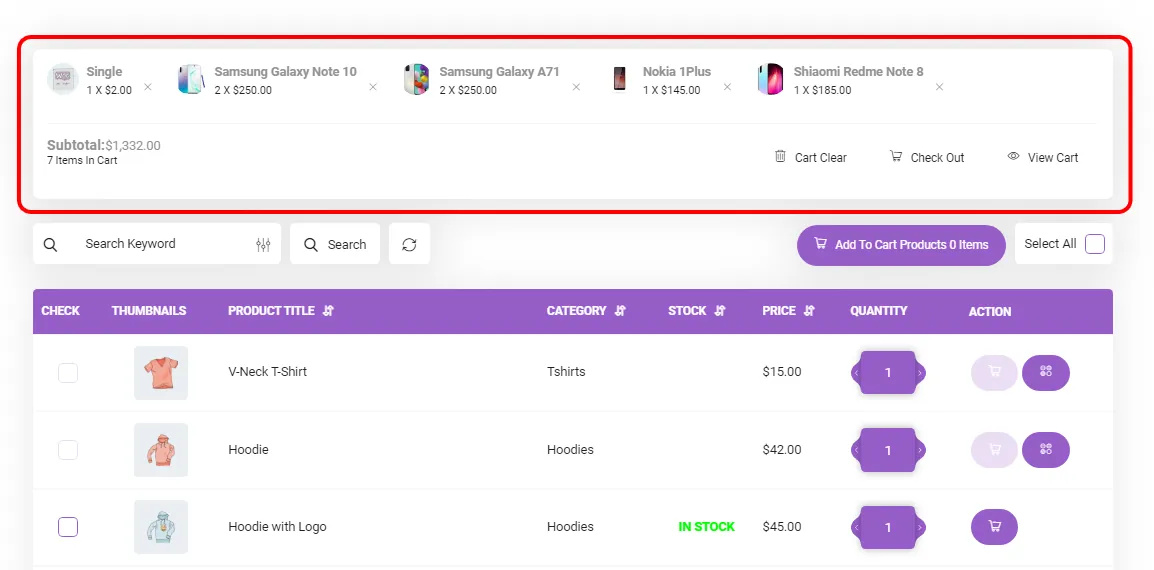Click Samsung Galaxy A71 cart thumbnail

tap(417, 79)
